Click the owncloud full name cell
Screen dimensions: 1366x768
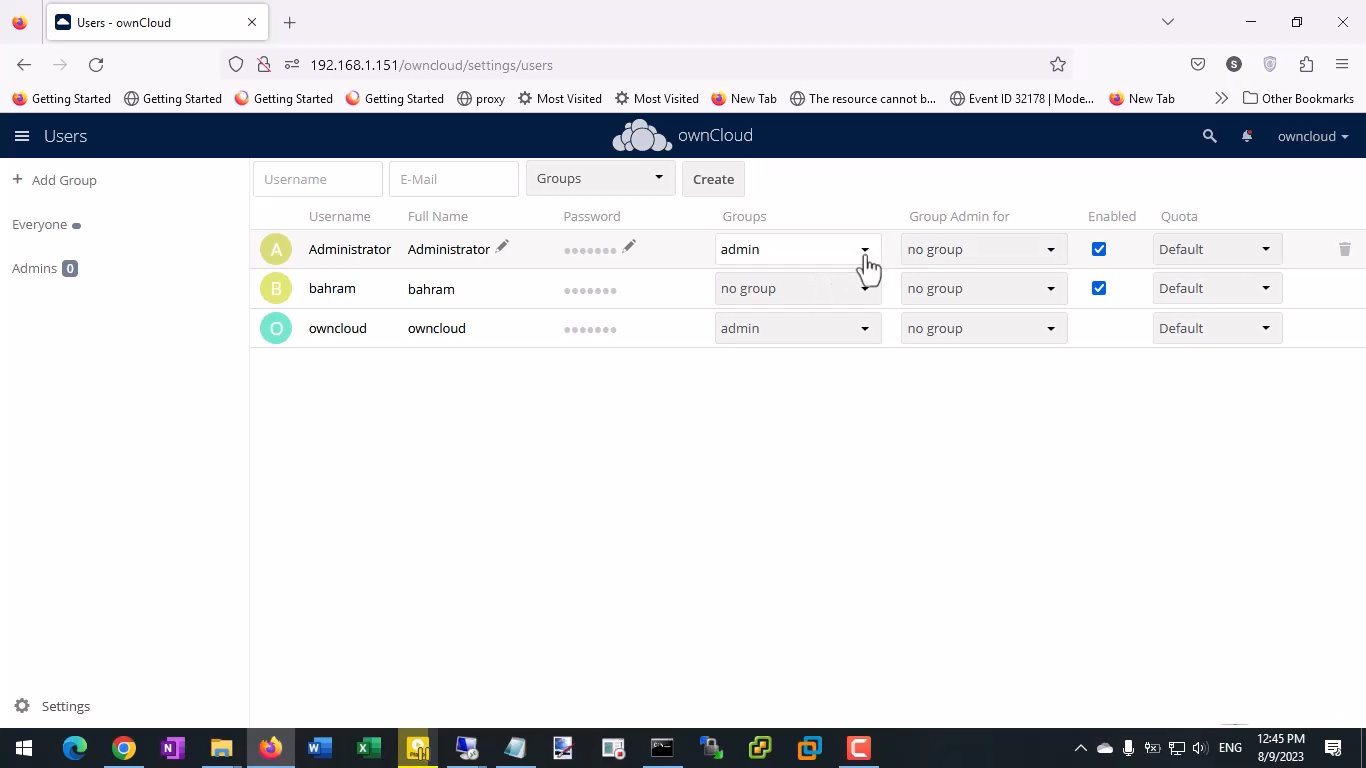[437, 328]
